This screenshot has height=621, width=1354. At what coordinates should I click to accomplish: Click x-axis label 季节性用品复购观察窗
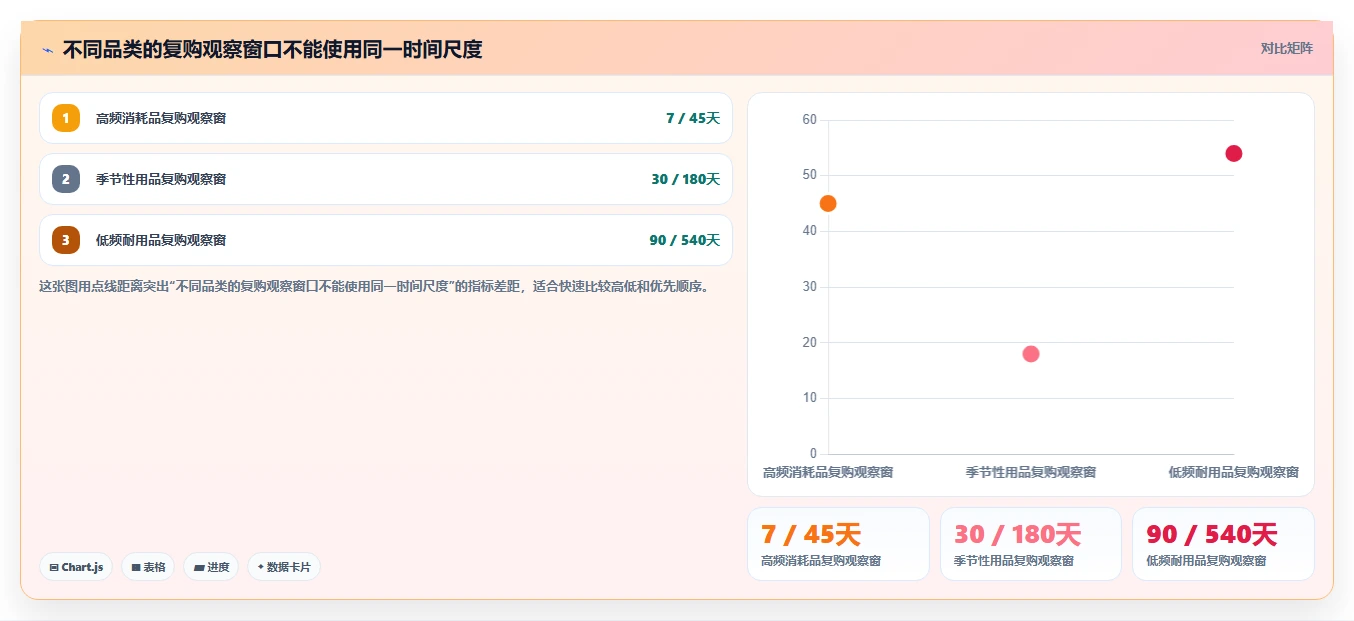coord(1031,472)
